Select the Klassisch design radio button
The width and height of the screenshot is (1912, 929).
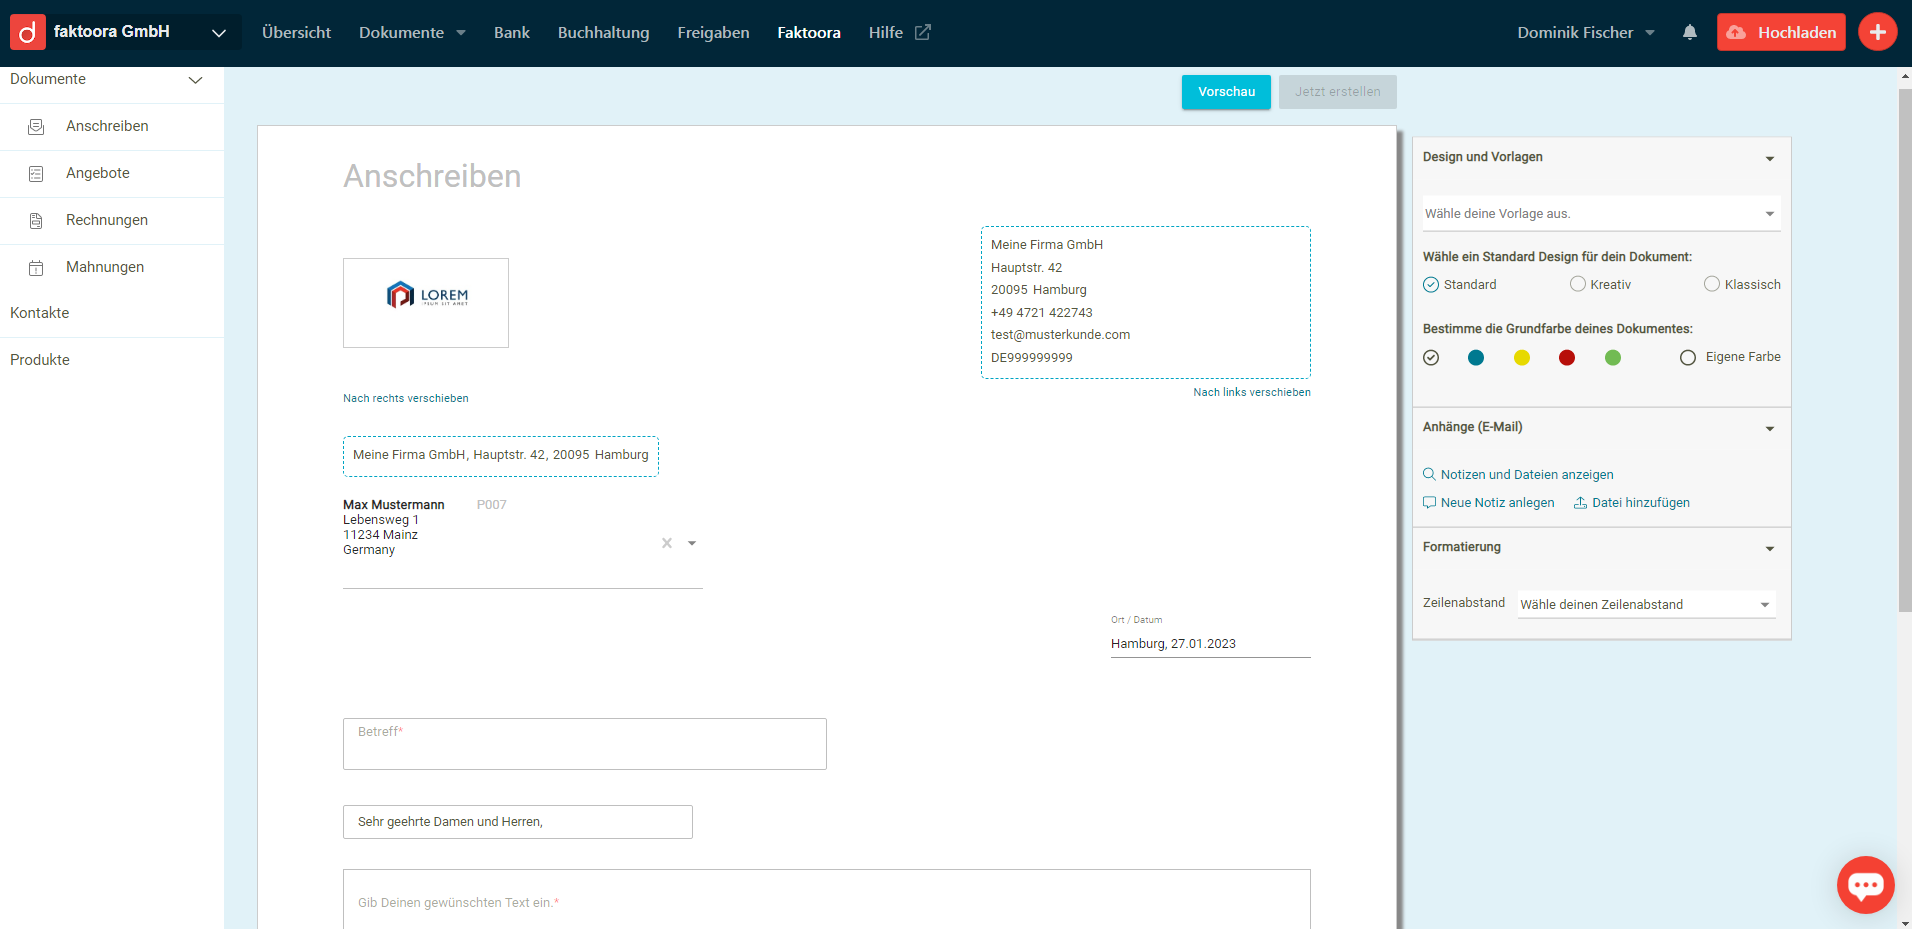click(1712, 284)
